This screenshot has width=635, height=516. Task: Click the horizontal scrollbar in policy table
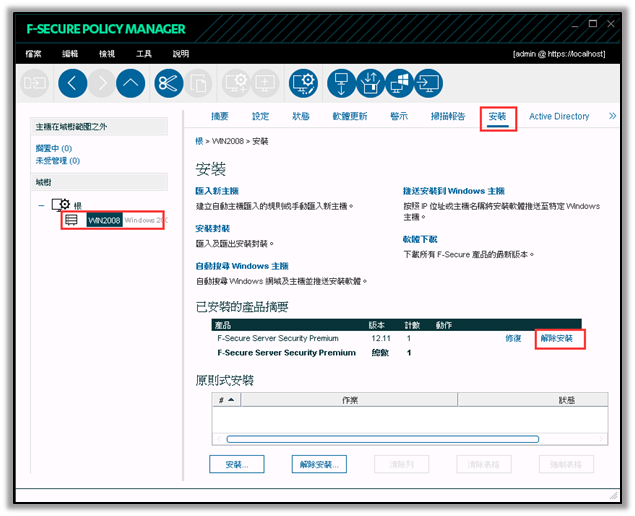pyautogui.click(x=382, y=439)
